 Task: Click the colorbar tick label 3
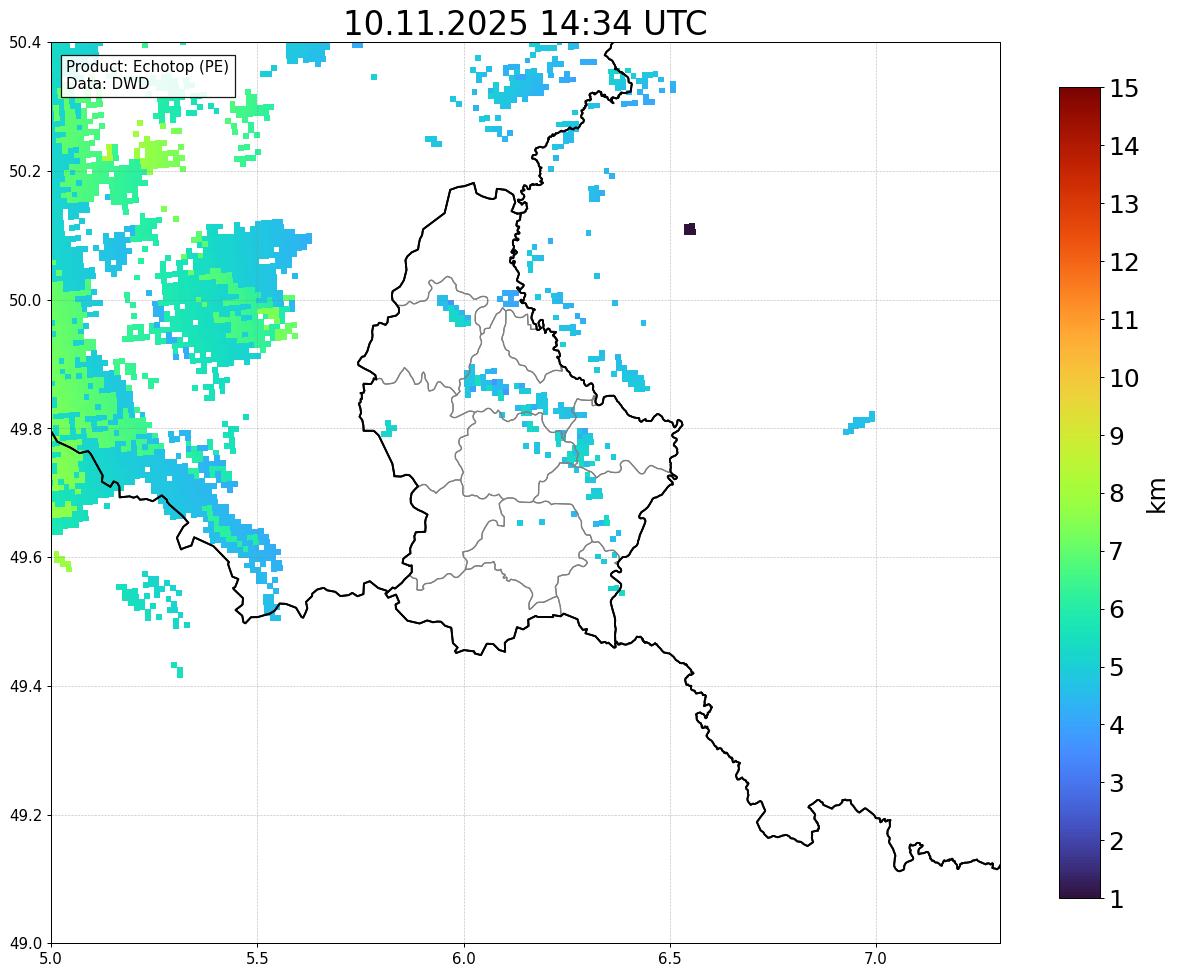click(x=1117, y=783)
